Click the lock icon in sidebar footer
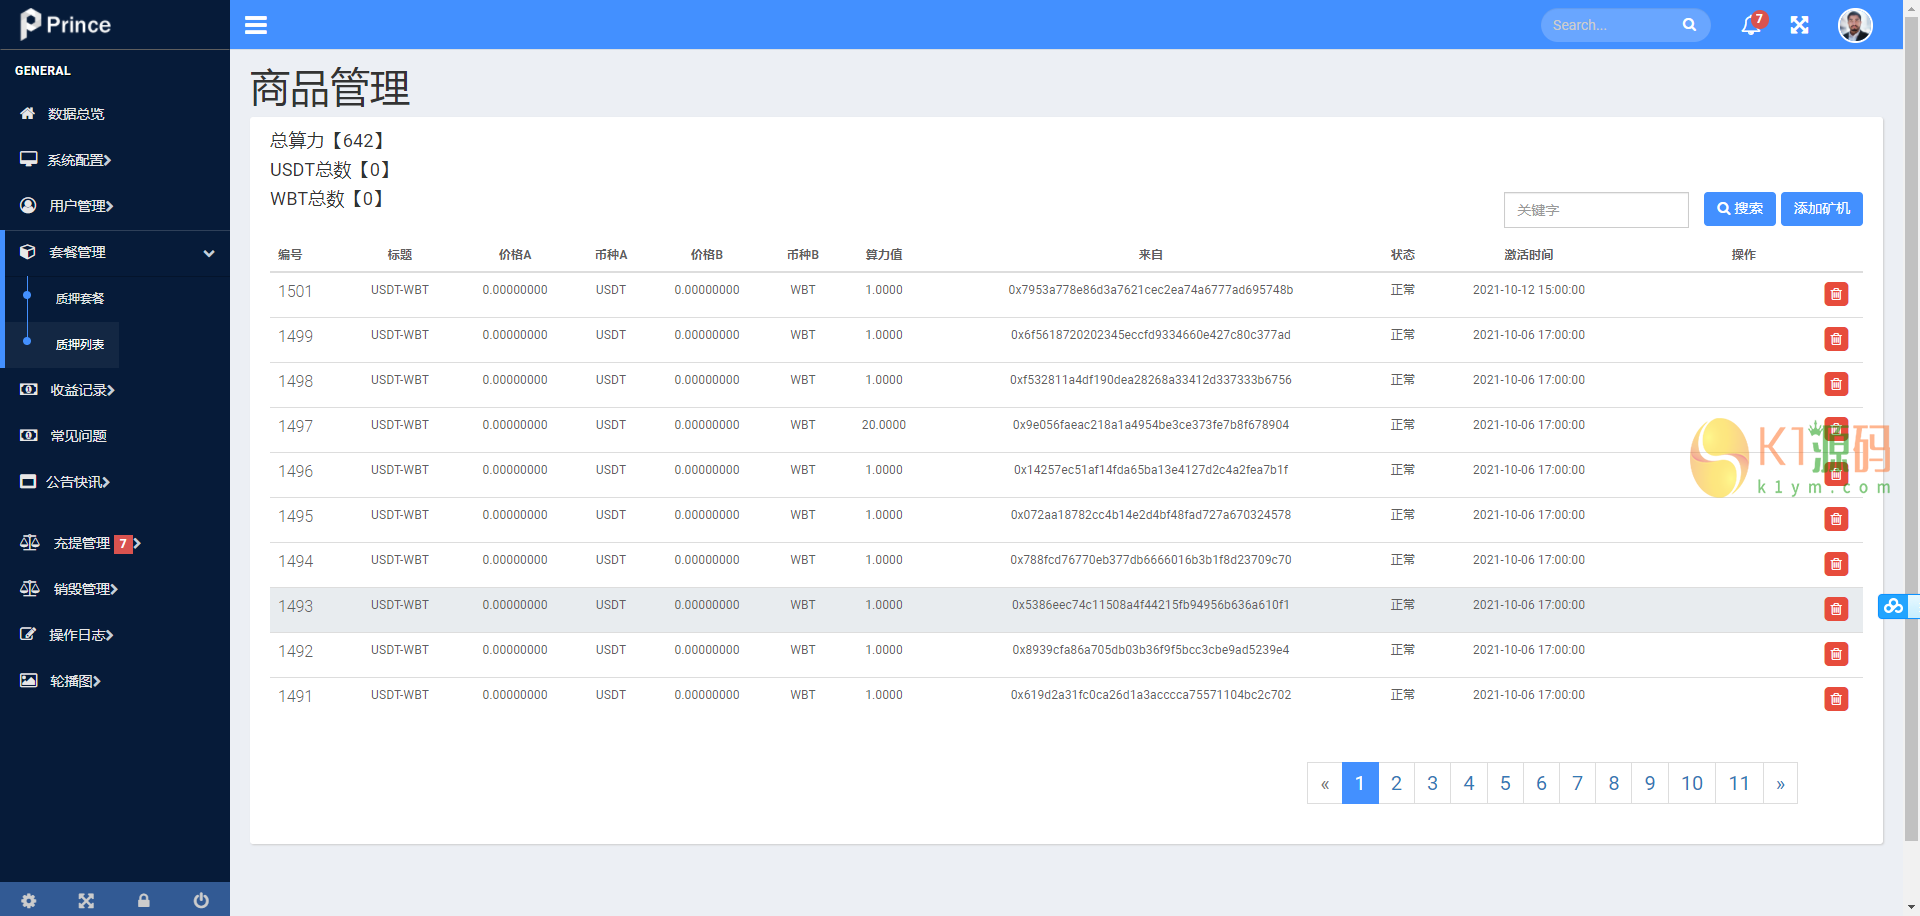The height and width of the screenshot is (916, 1920). tap(144, 900)
